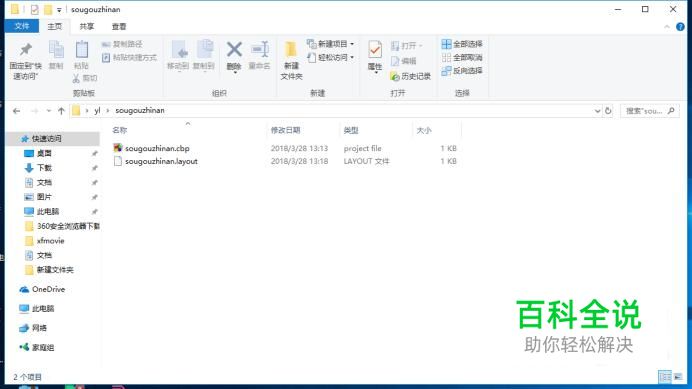
Task: Click Edit (编辑) ribbon button
Action: [403, 61]
